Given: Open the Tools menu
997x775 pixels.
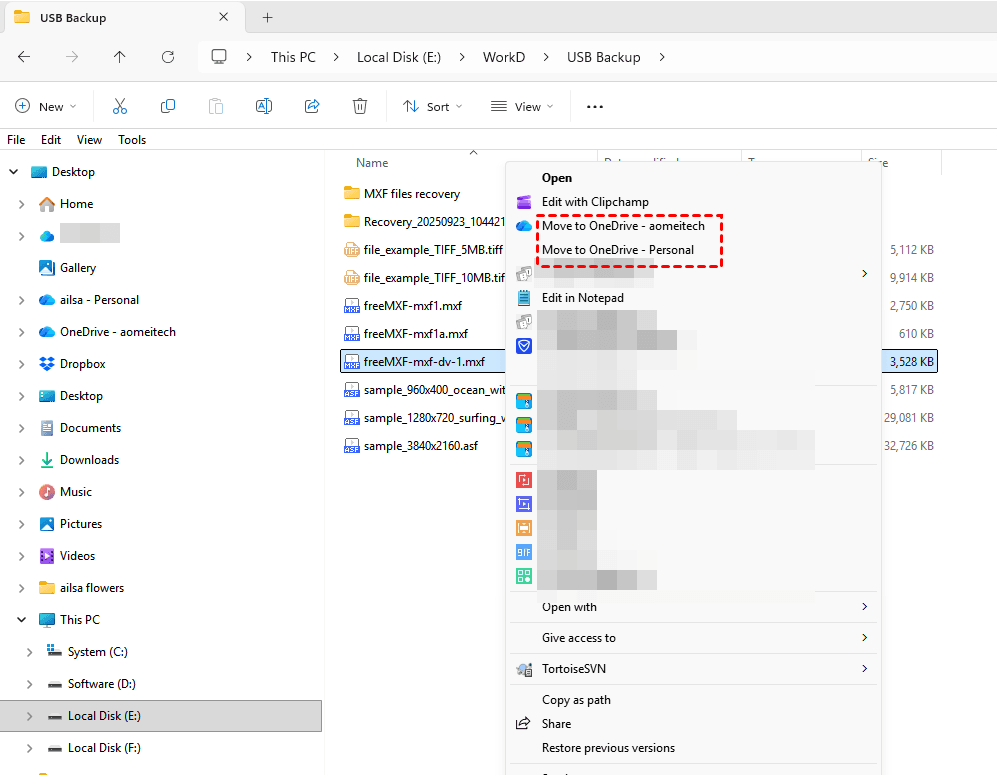Looking at the screenshot, I should pos(132,140).
